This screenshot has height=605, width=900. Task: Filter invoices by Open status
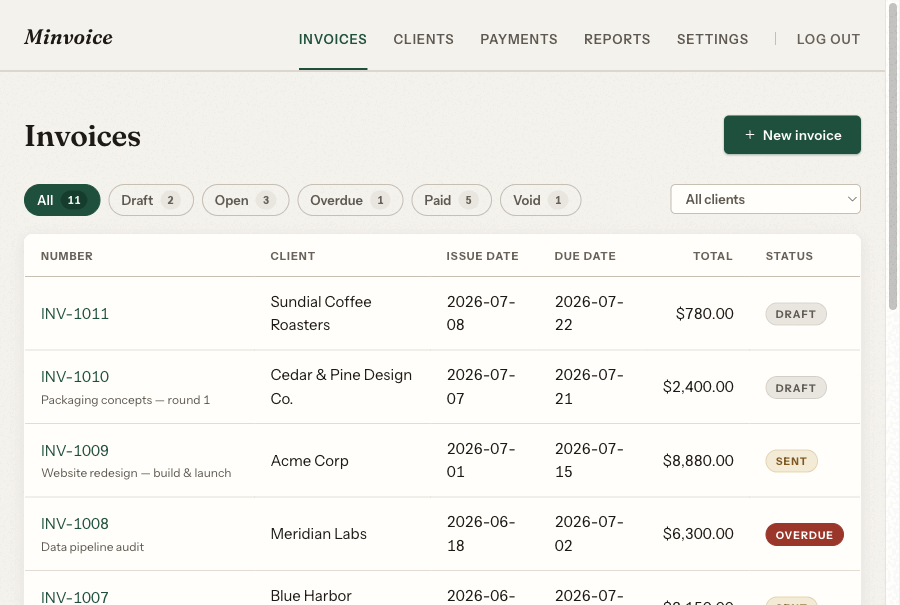245,200
